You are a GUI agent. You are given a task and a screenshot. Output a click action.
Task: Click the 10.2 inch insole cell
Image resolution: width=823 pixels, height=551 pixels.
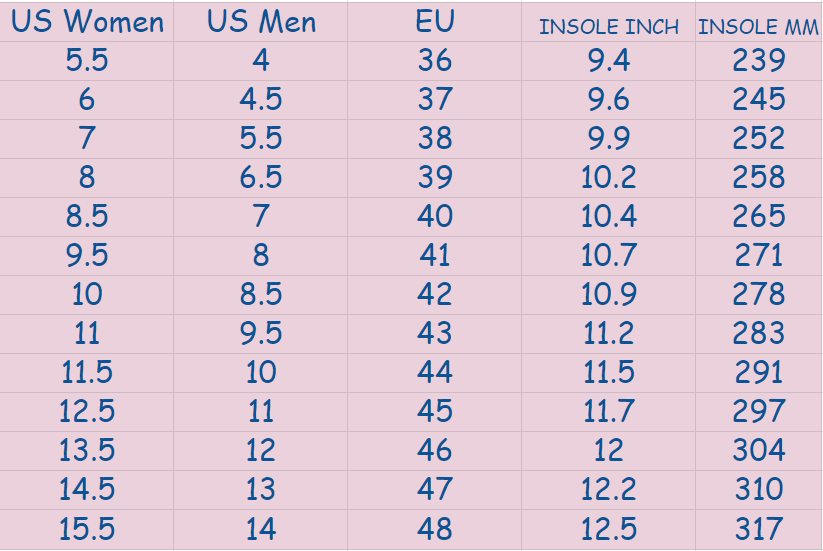tap(608, 178)
